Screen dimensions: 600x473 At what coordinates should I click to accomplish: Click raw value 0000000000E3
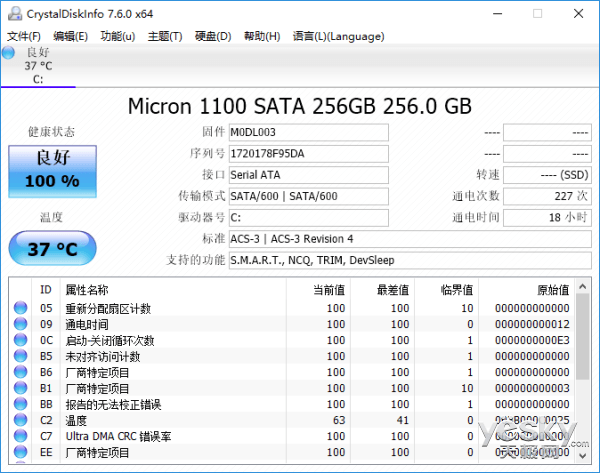532,340
